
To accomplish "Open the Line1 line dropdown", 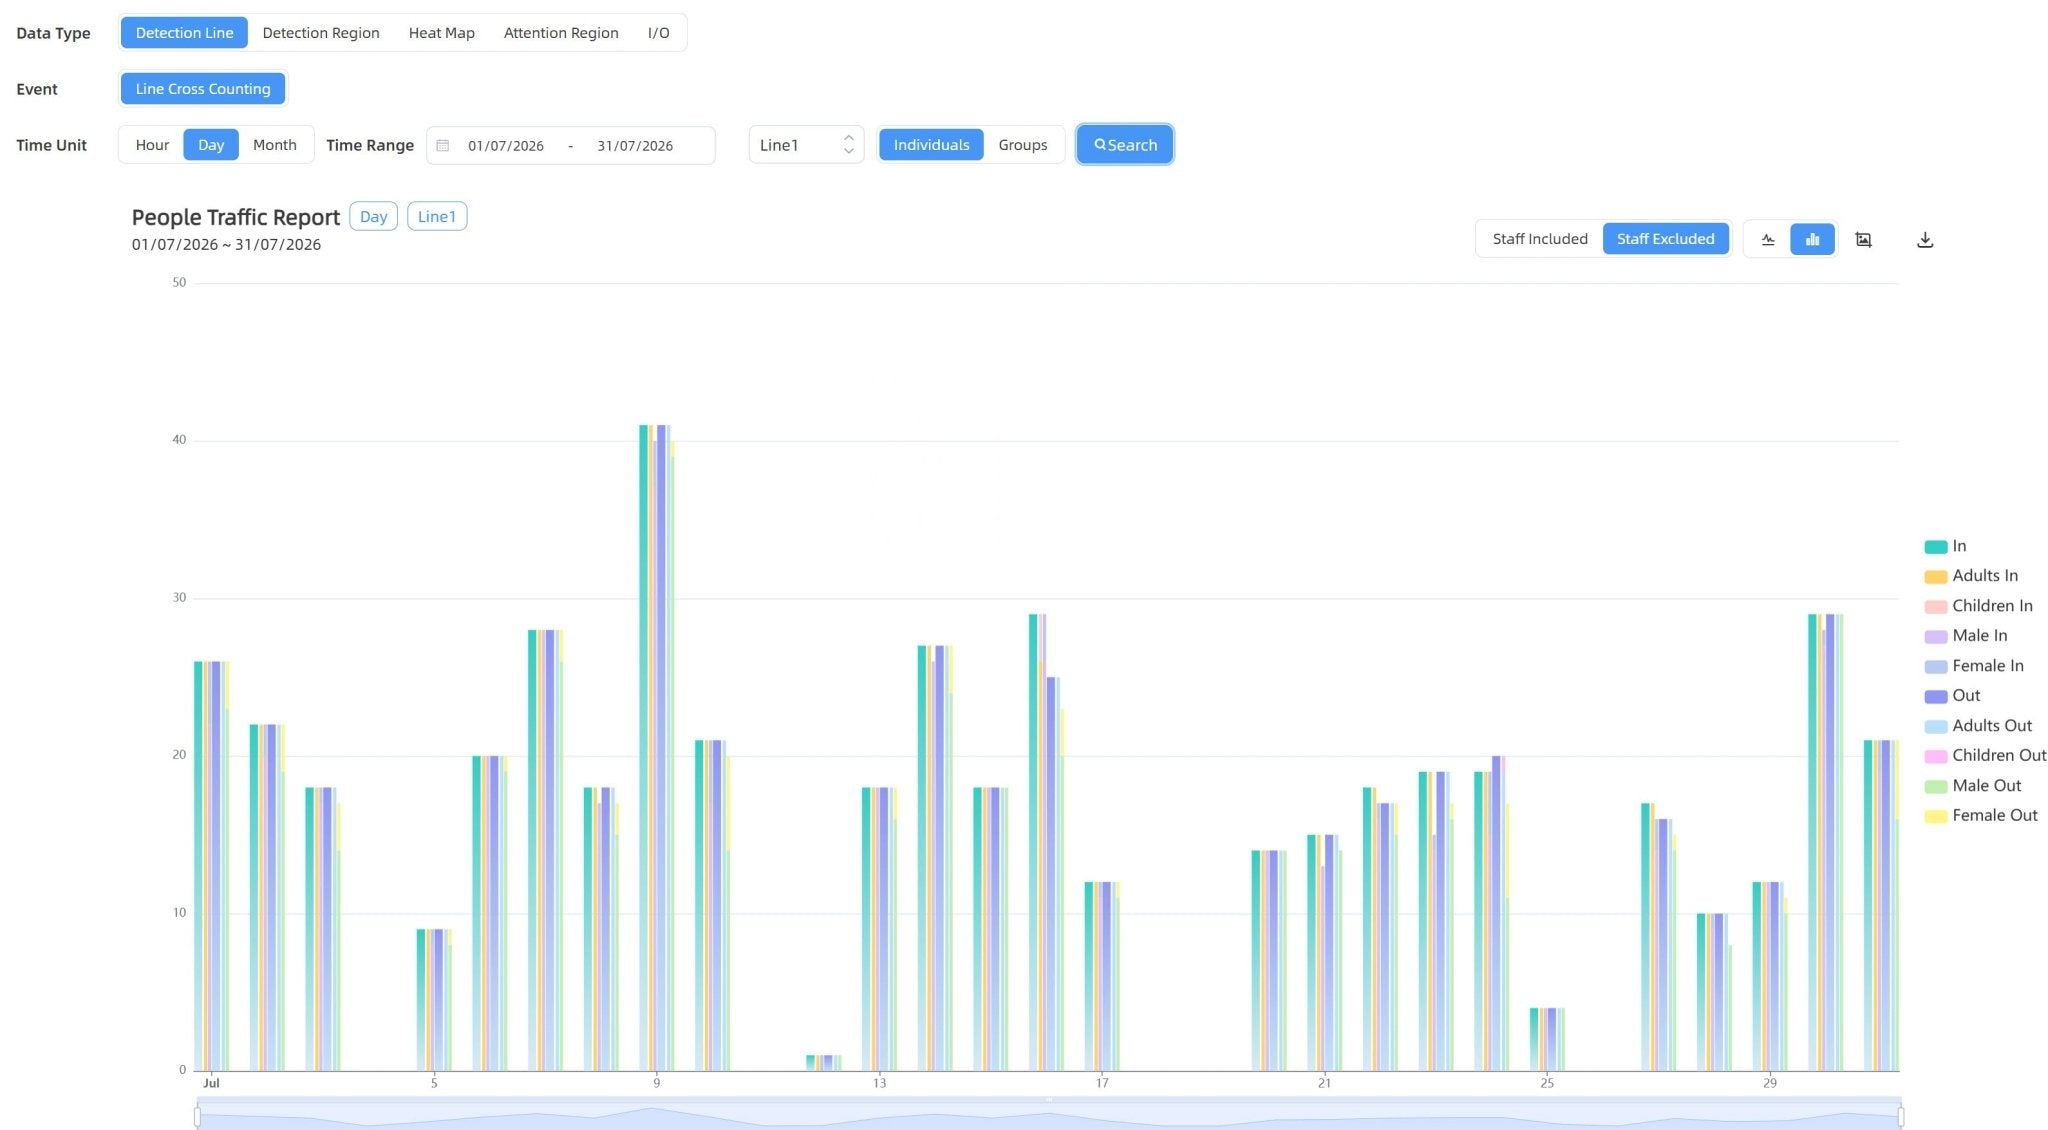I will 806,145.
